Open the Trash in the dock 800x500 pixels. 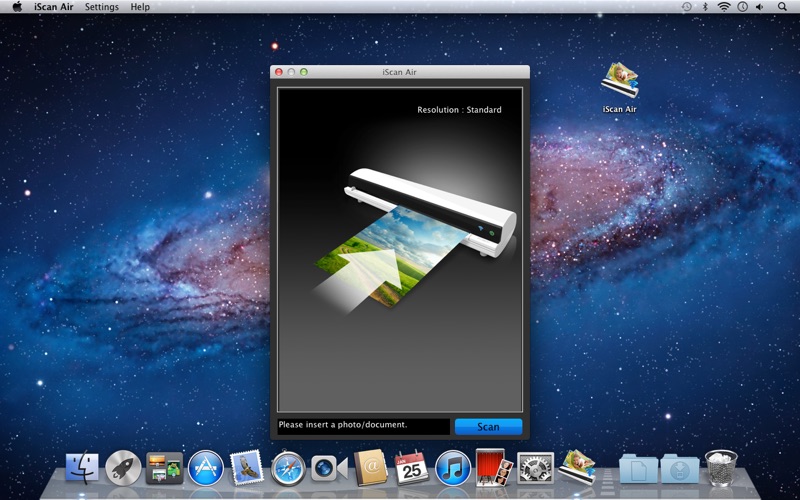[720, 467]
